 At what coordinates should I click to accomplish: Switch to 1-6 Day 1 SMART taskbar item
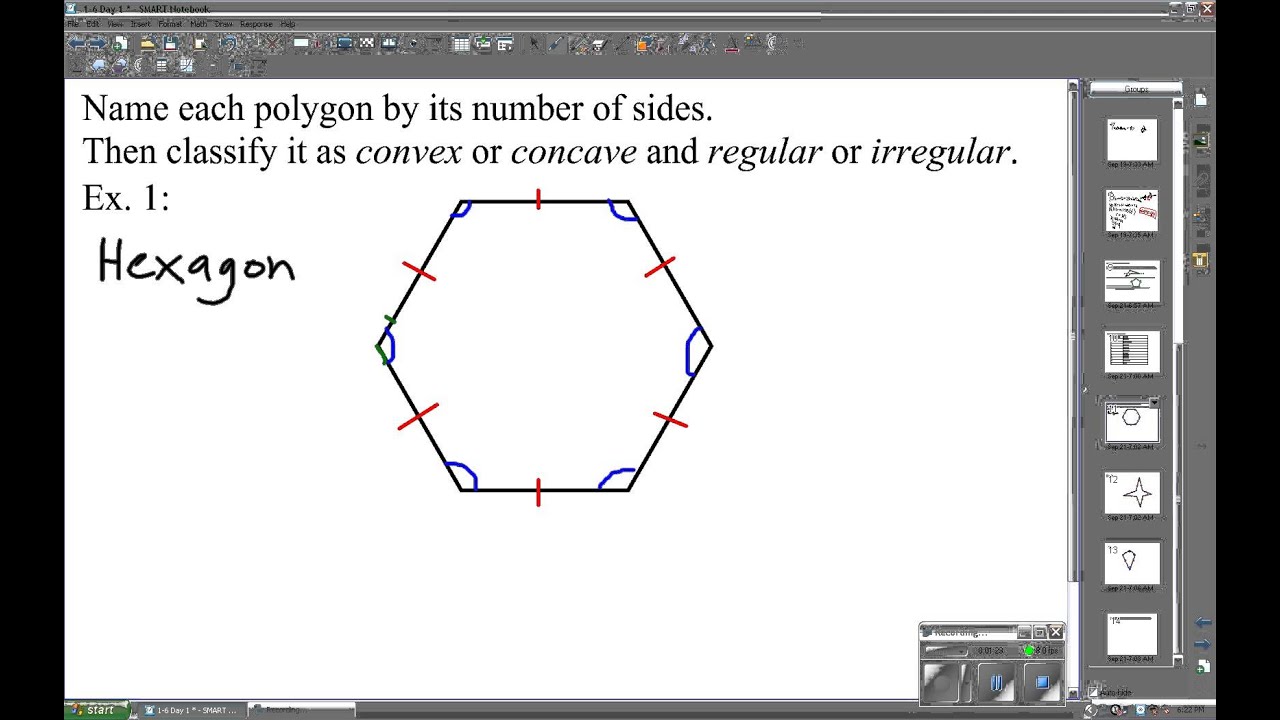190,710
